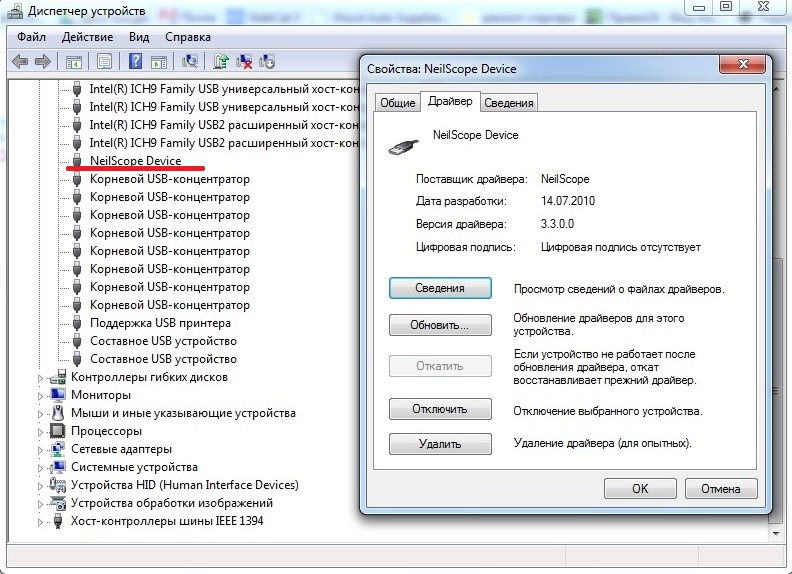The width and height of the screenshot is (792, 574).
Task: Open the Действие menu
Action: click(x=87, y=37)
